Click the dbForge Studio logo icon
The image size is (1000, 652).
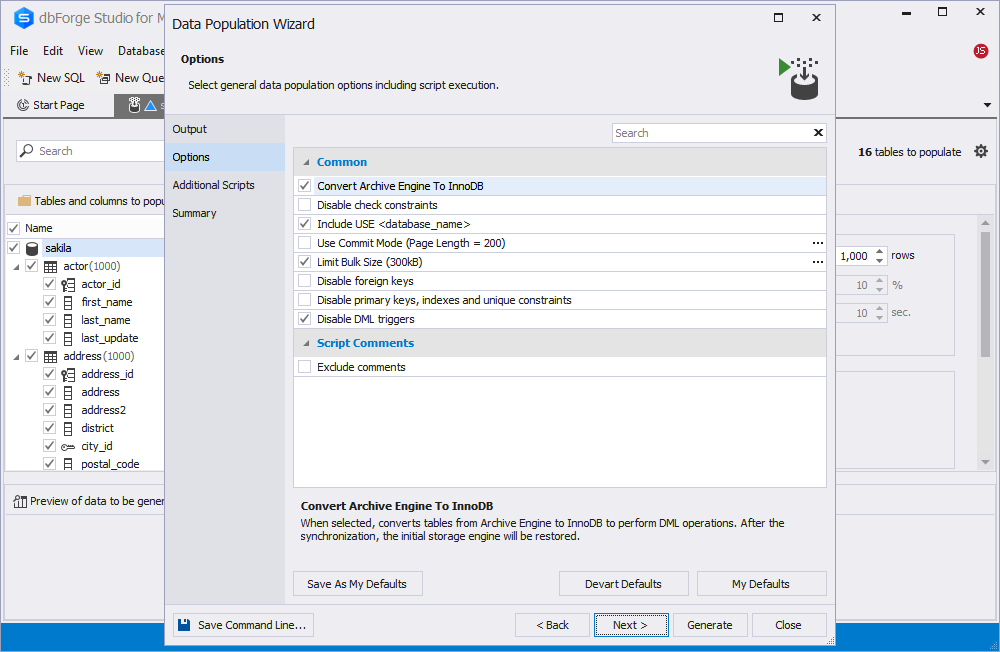click(x=24, y=18)
